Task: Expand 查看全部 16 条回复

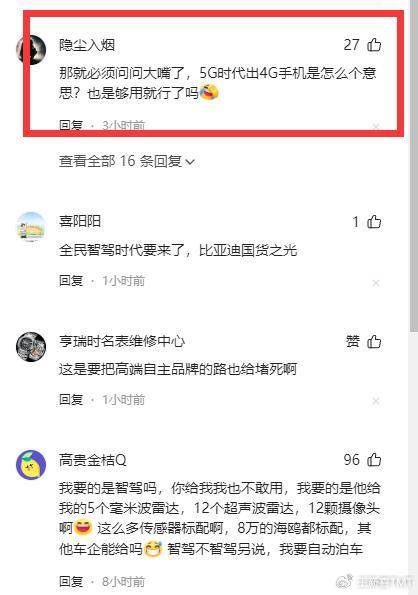Action: 127,161
